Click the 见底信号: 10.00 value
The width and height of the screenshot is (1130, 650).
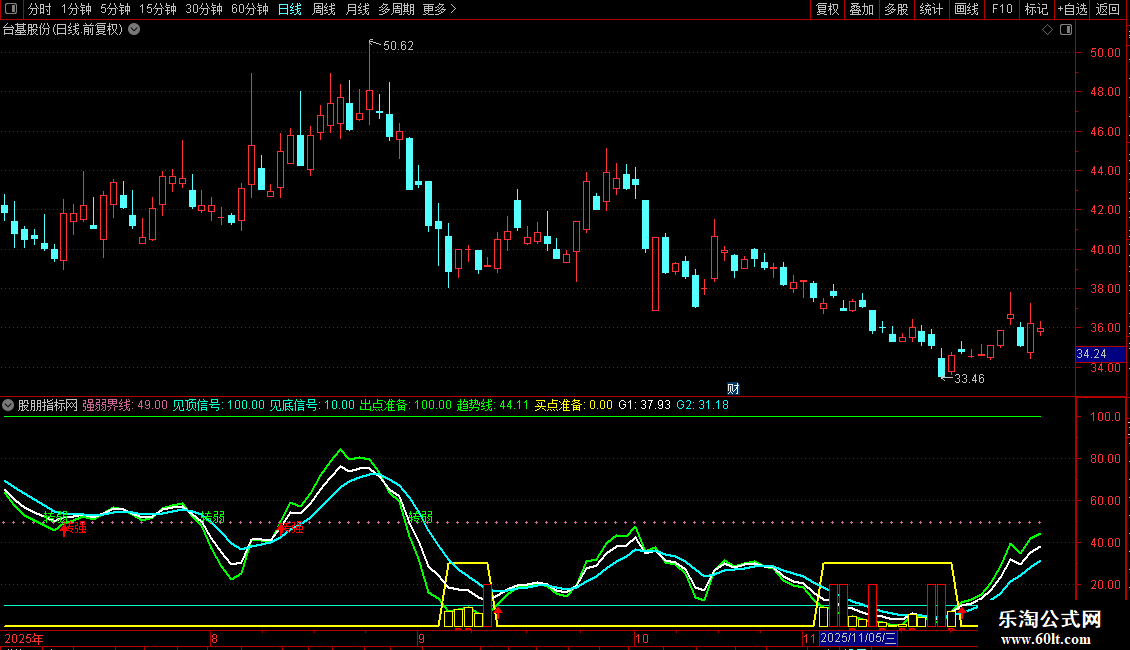312,405
